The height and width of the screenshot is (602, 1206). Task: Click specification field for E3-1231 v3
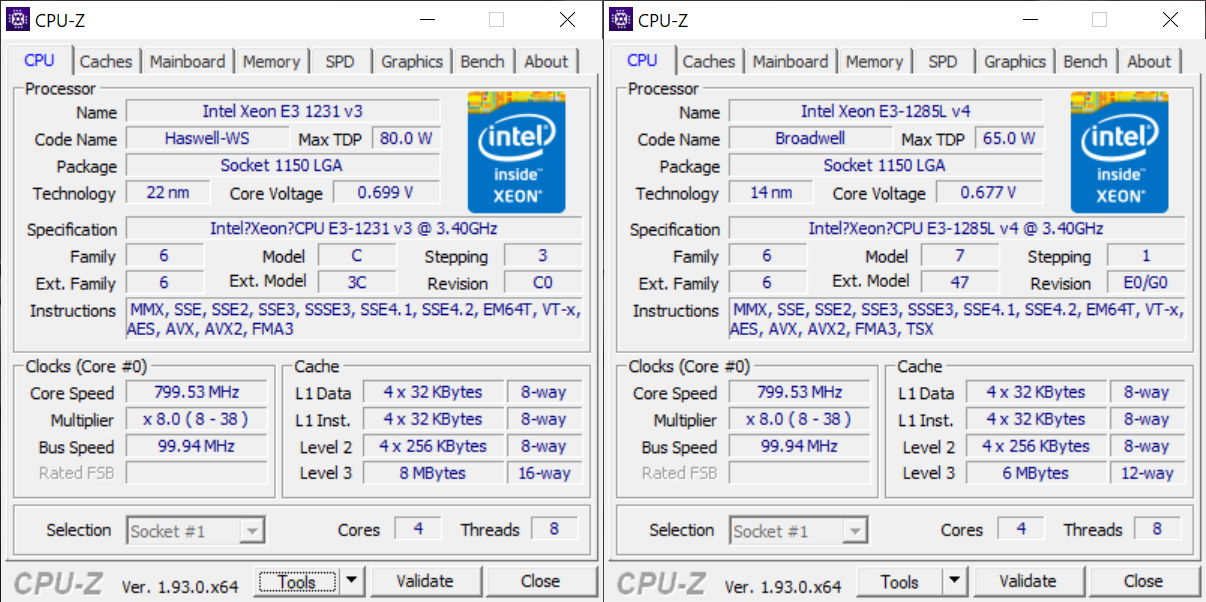click(x=354, y=229)
